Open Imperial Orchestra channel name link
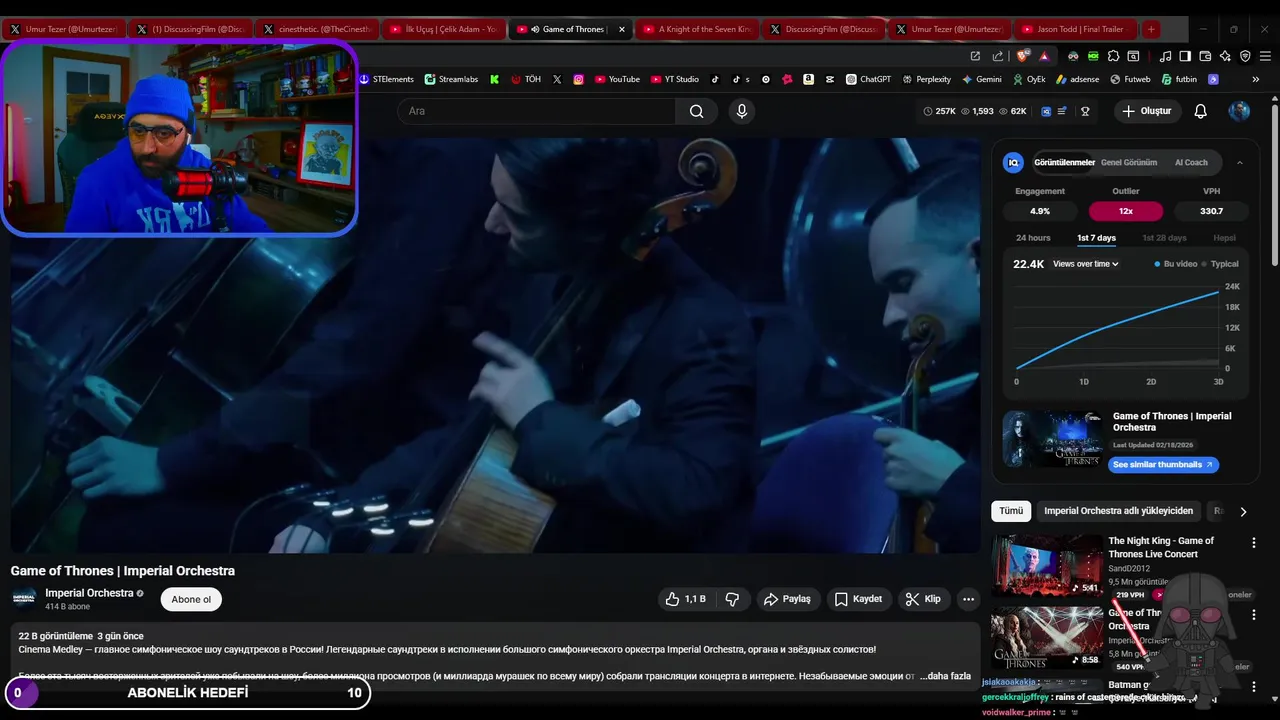The height and width of the screenshot is (720, 1280). coord(89,593)
